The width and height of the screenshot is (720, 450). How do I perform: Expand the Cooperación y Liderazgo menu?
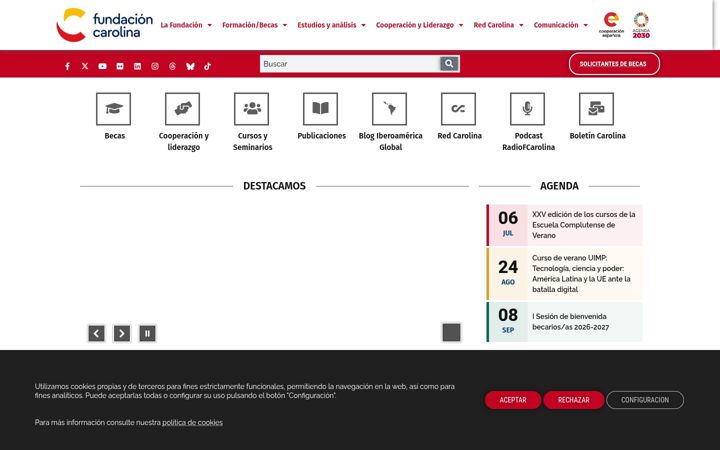(x=419, y=25)
